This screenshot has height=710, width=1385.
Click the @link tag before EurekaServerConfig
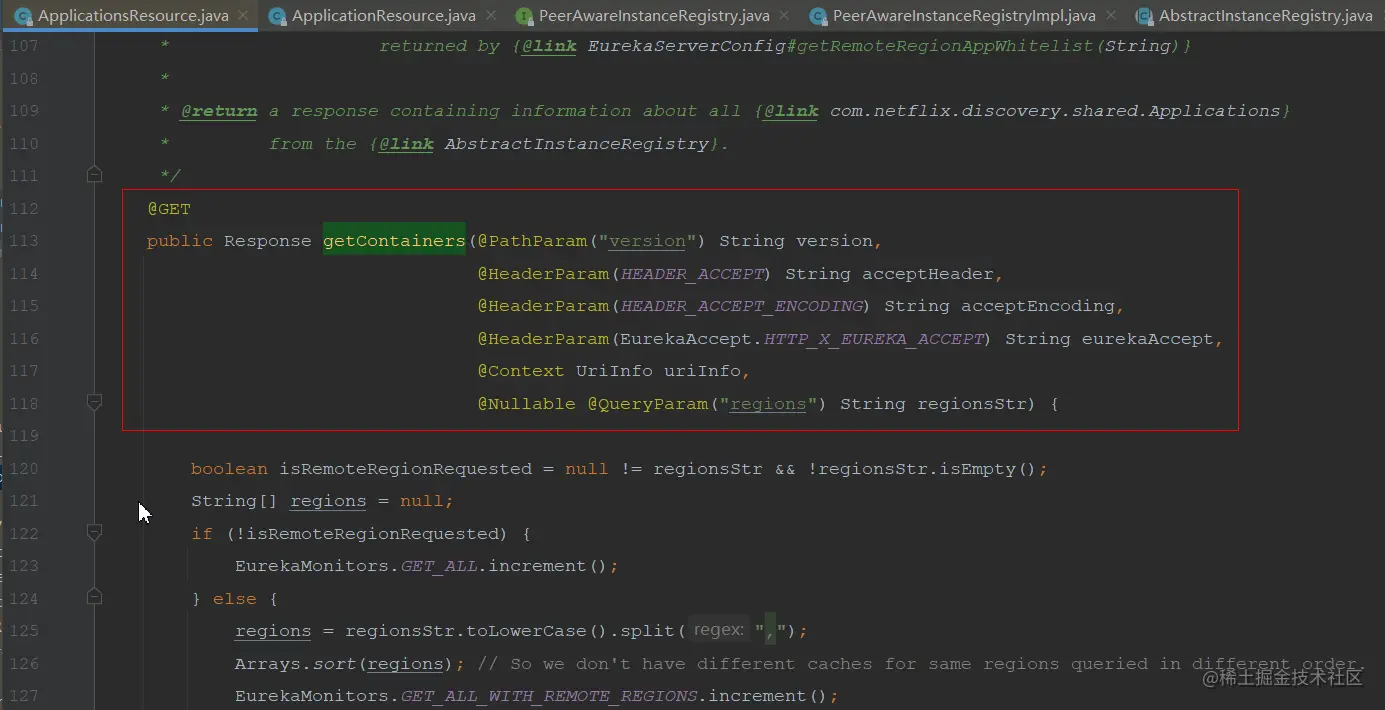548,46
